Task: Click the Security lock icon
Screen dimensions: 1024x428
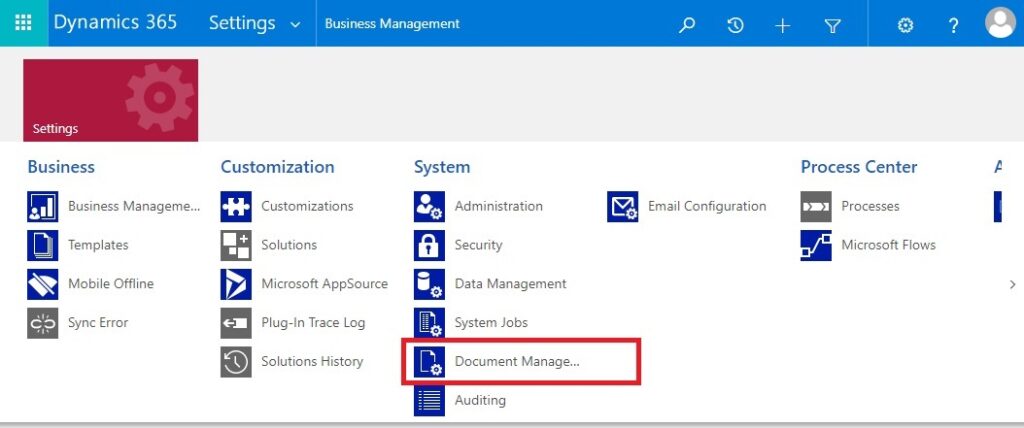Action: click(429, 246)
